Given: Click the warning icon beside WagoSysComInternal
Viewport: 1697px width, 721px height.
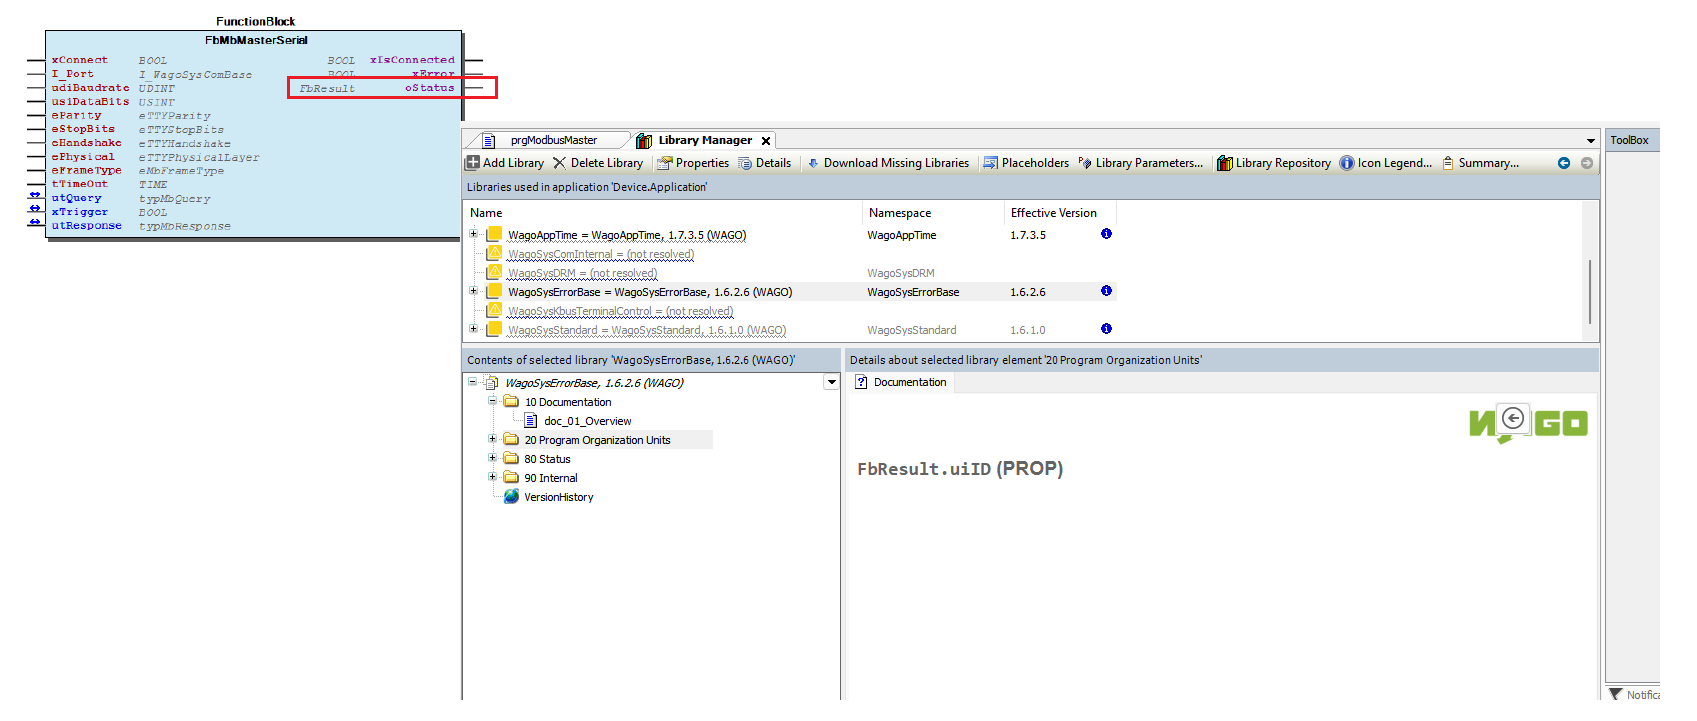Looking at the screenshot, I should pyautogui.click(x=494, y=253).
